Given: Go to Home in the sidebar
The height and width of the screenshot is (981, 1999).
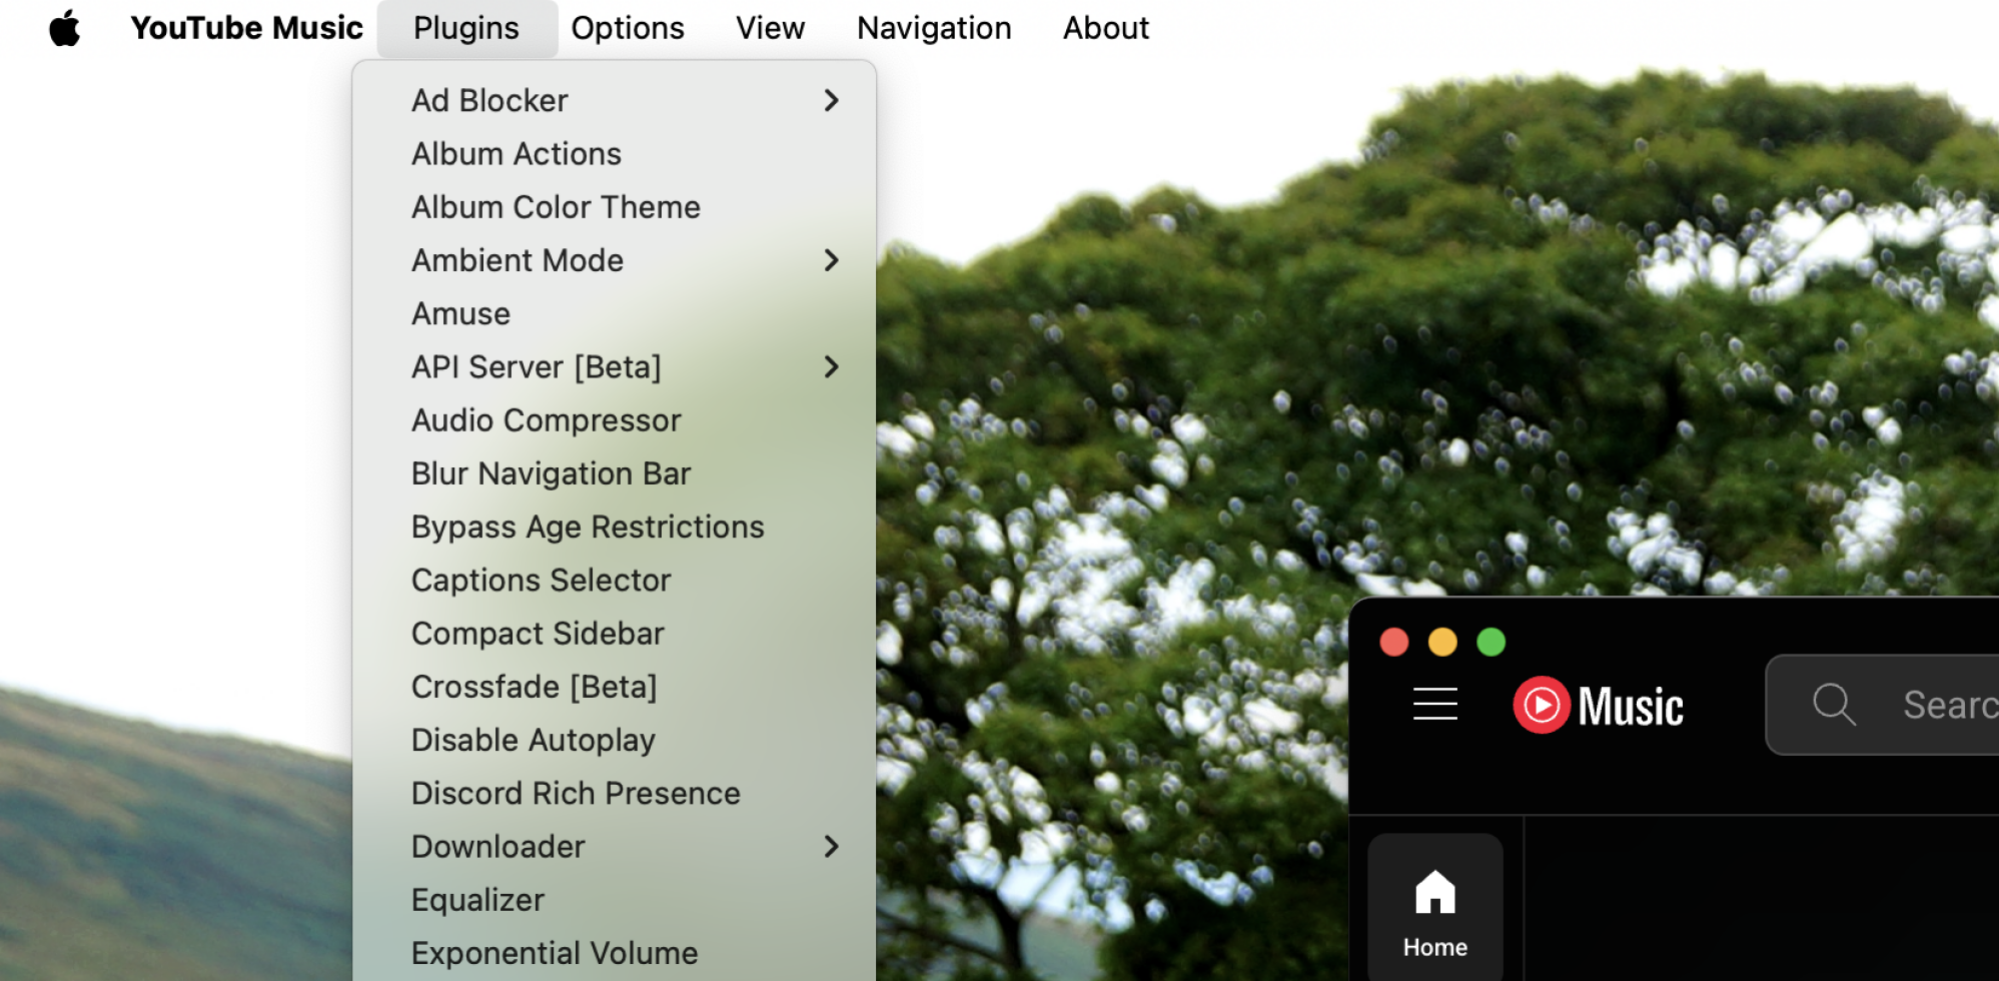Looking at the screenshot, I should pos(1435,908).
